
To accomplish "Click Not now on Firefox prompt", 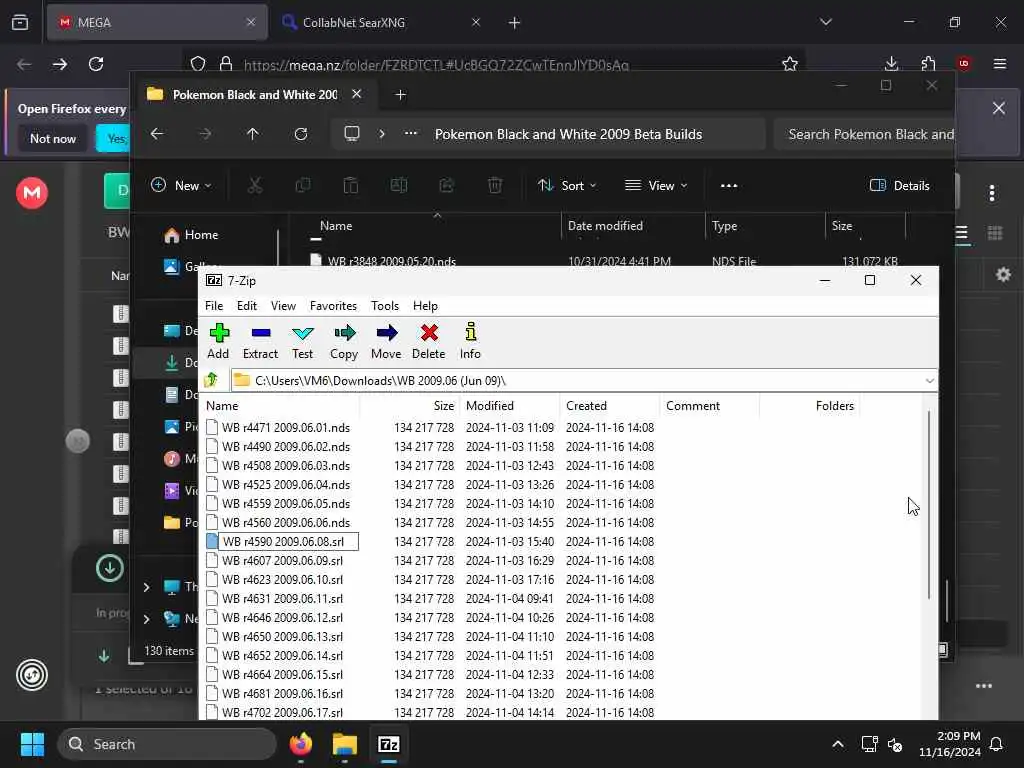I will point(53,138).
